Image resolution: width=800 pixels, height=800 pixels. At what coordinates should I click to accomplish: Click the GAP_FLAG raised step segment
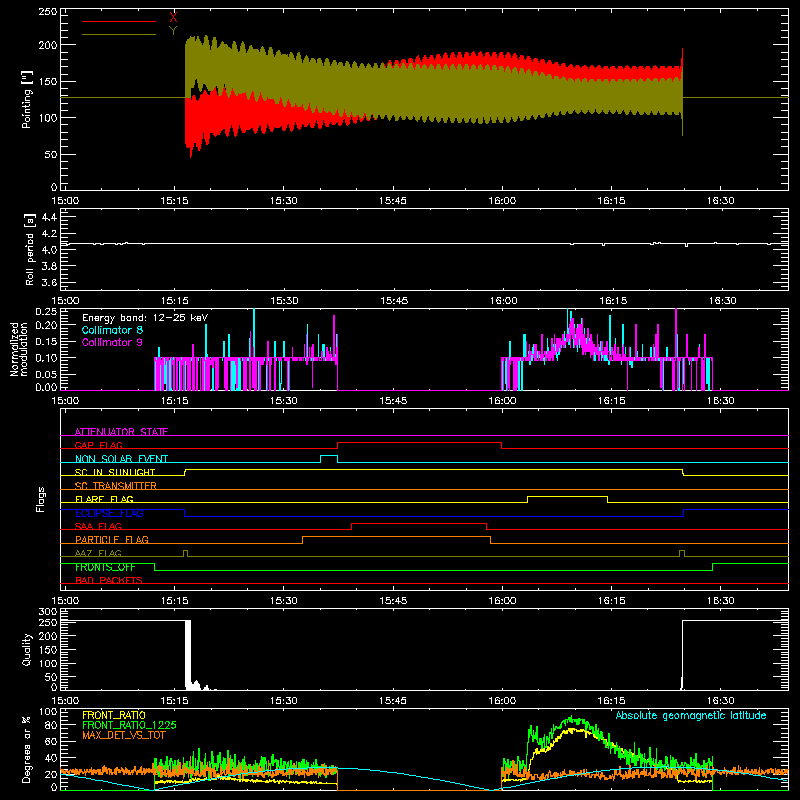[419, 443]
